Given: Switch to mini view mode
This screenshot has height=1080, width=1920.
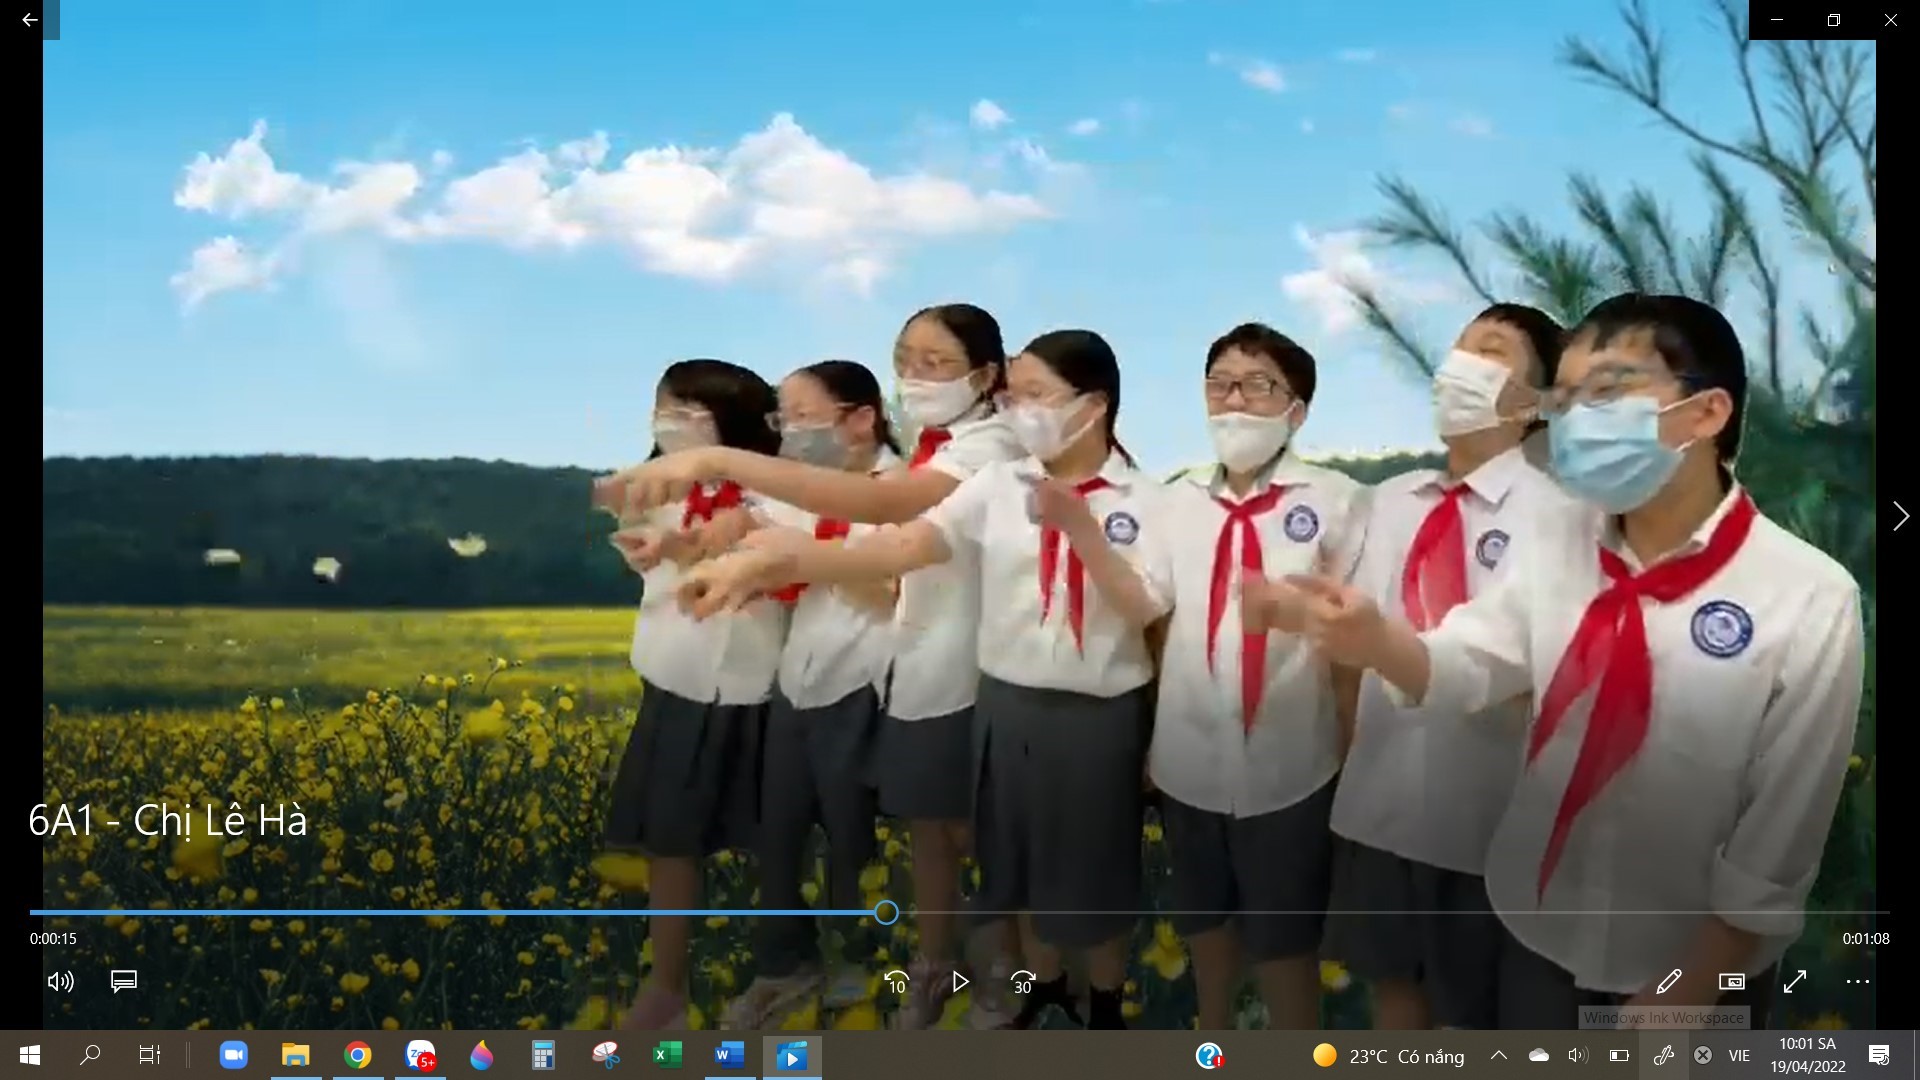Looking at the screenshot, I should click(x=1731, y=982).
